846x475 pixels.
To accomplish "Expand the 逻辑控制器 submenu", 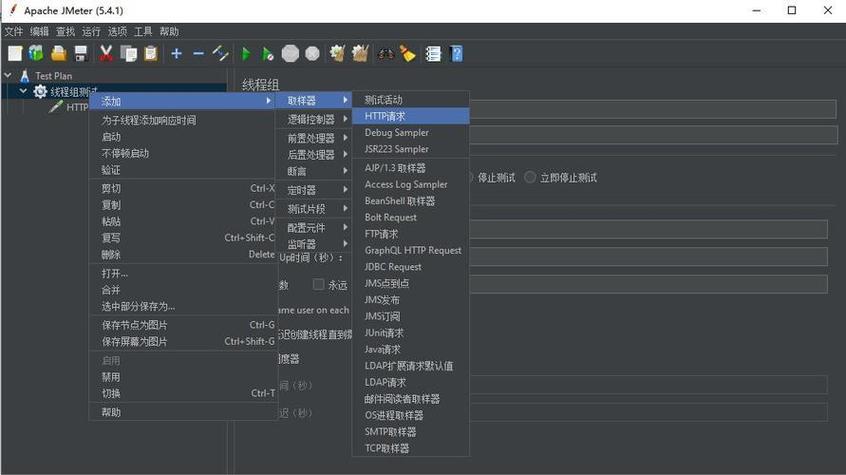I will coord(313,119).
